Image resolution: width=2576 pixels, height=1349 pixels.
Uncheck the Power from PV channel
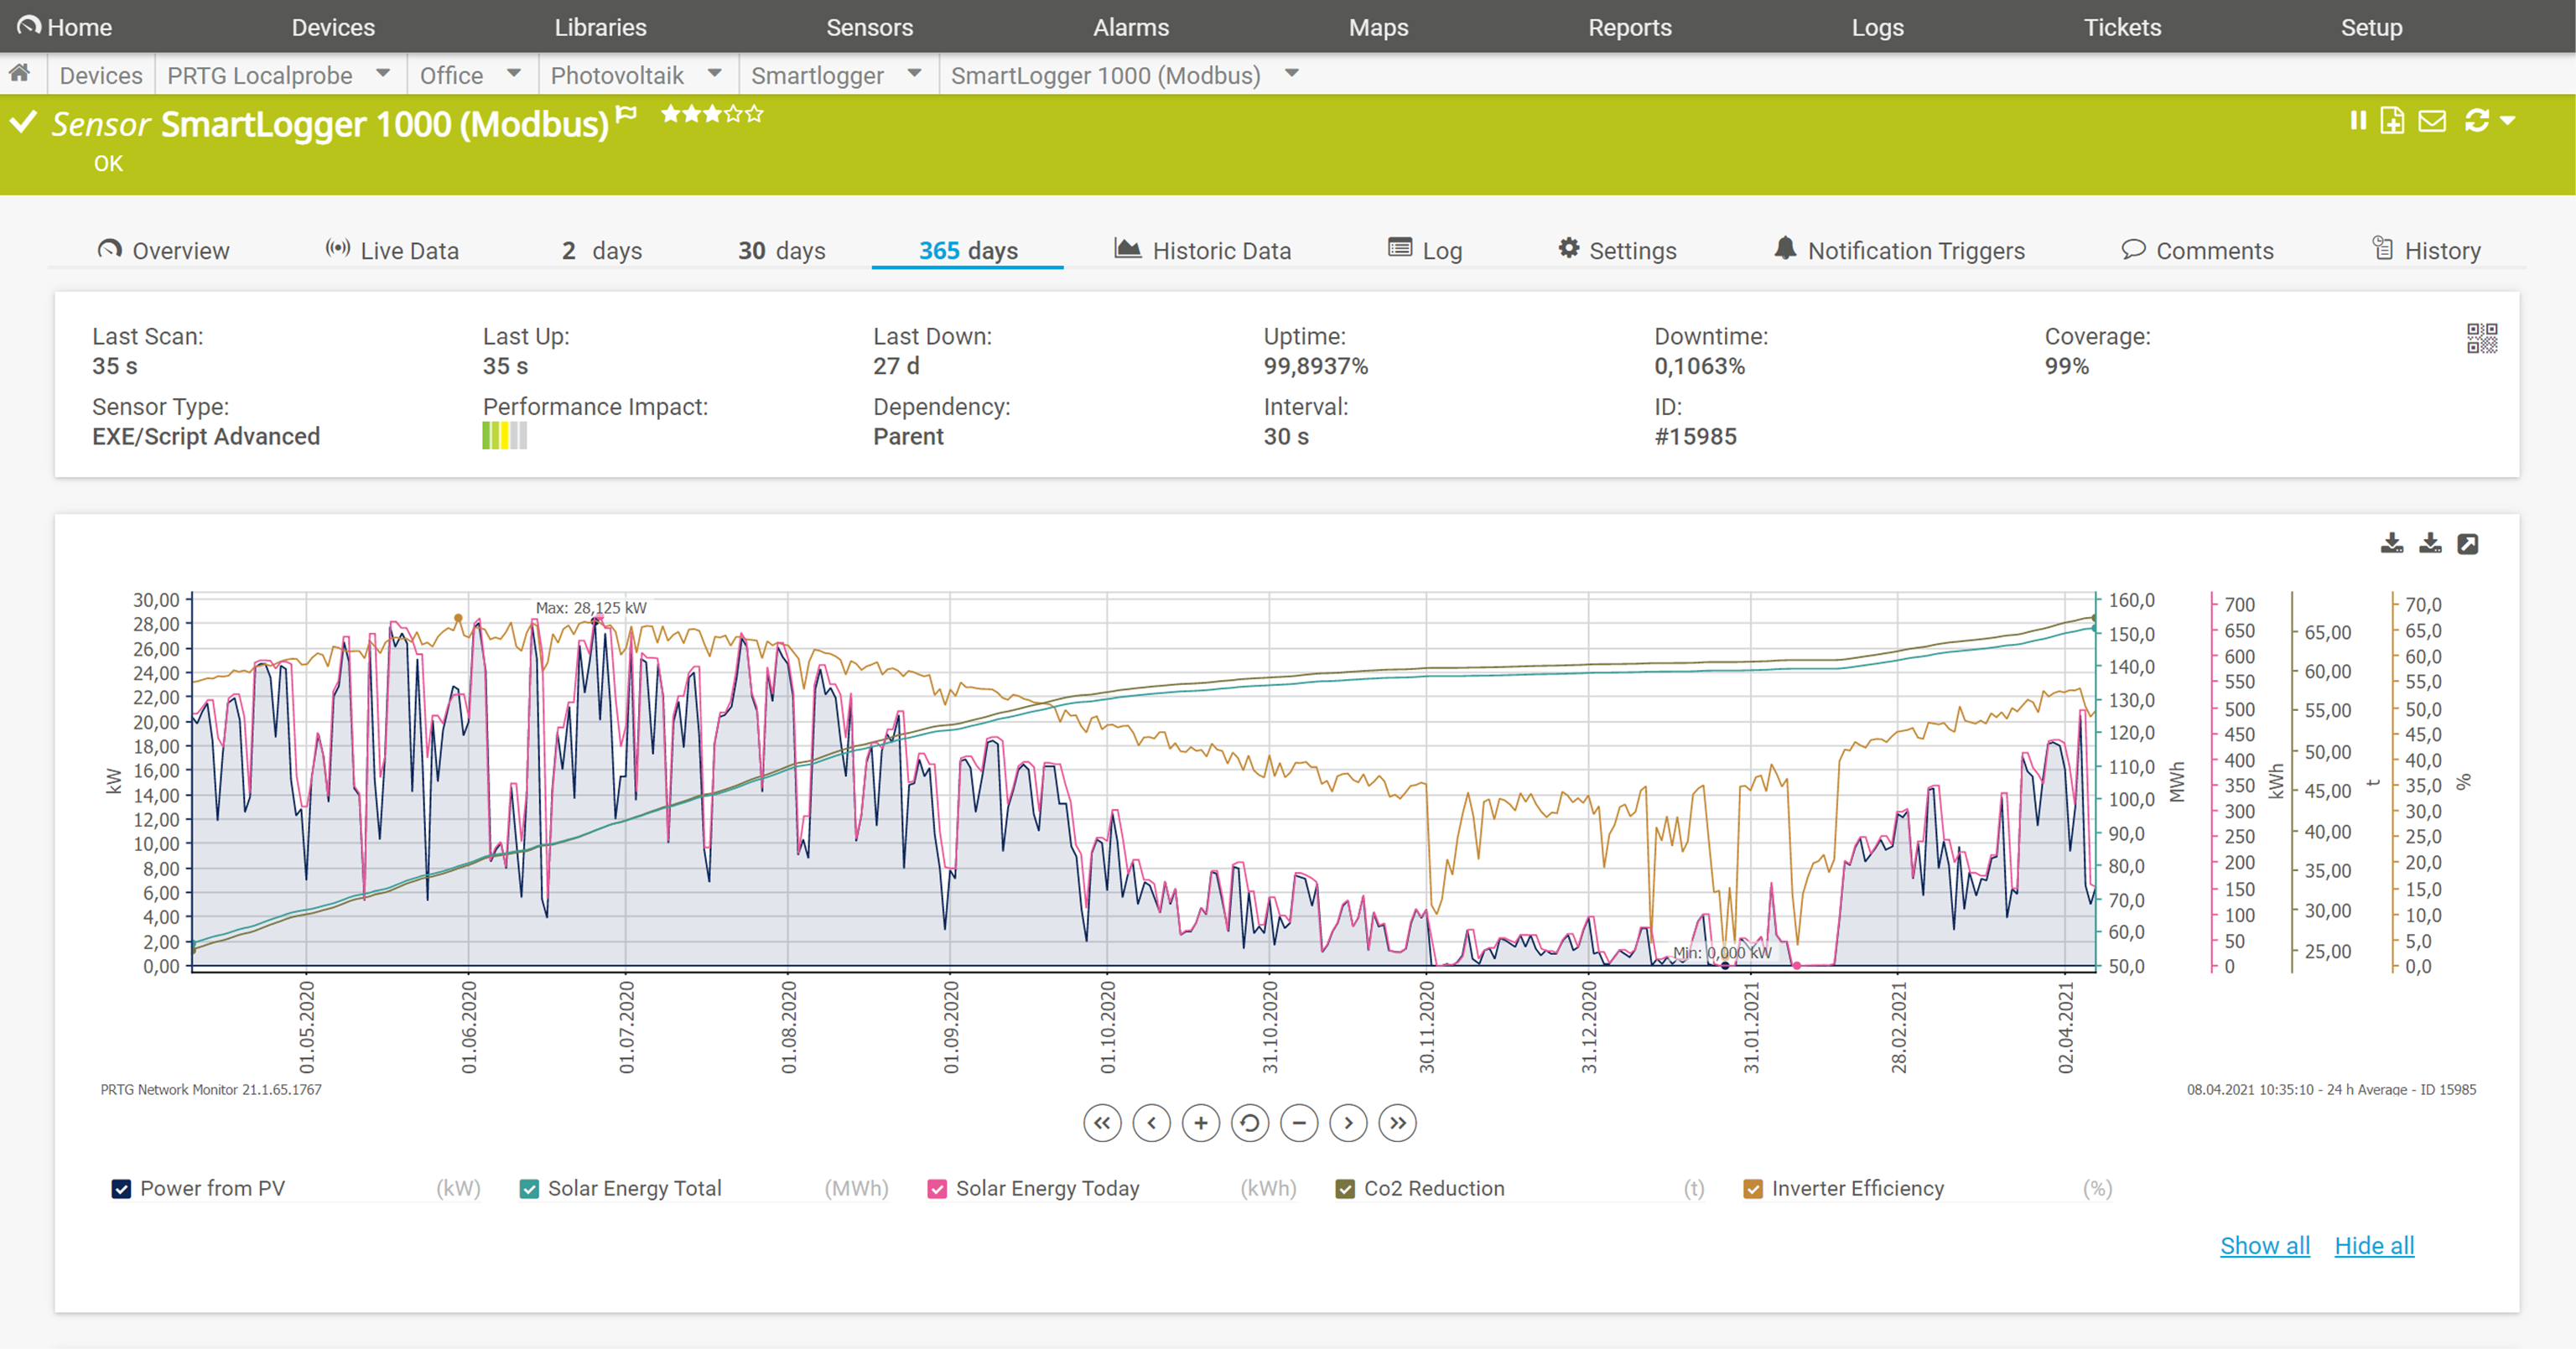[121, 1189]
